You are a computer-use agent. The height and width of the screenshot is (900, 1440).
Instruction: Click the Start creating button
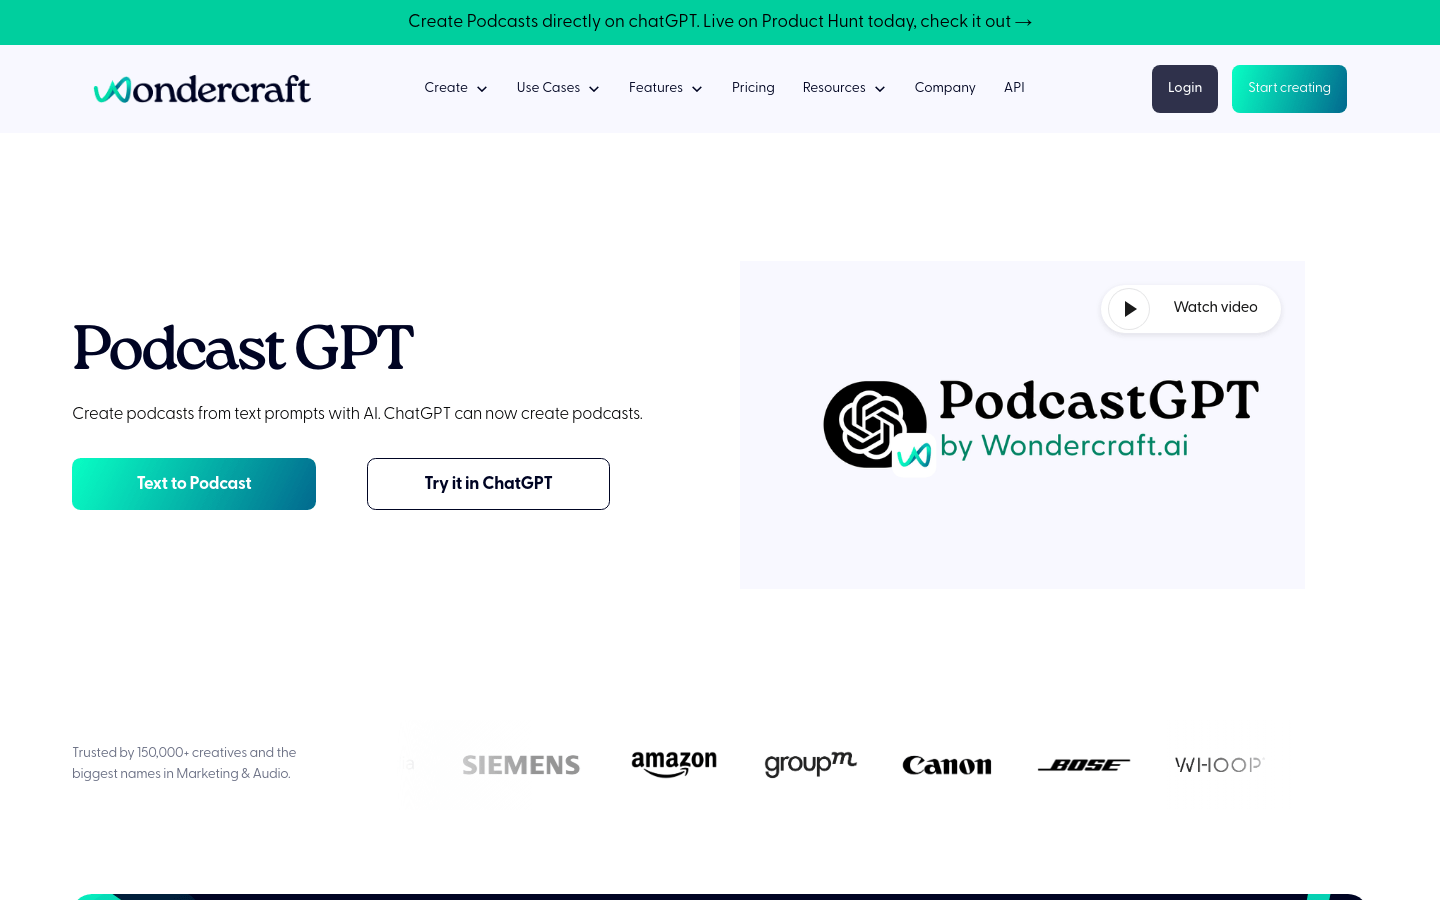[1289, 89]
